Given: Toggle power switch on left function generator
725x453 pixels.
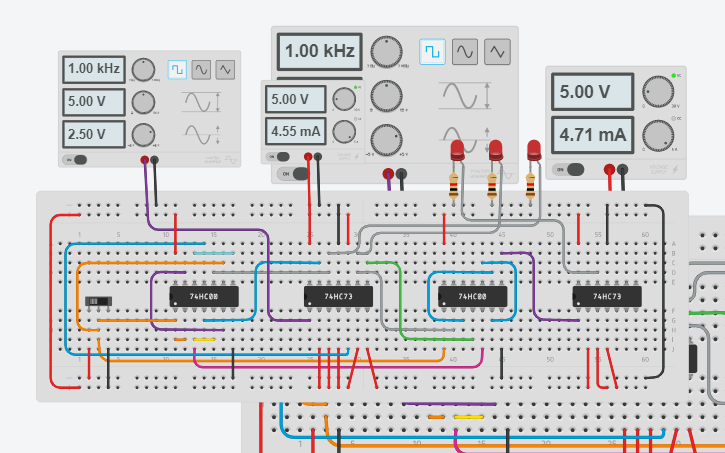Looking at the screenshot, I should (76, 159).
